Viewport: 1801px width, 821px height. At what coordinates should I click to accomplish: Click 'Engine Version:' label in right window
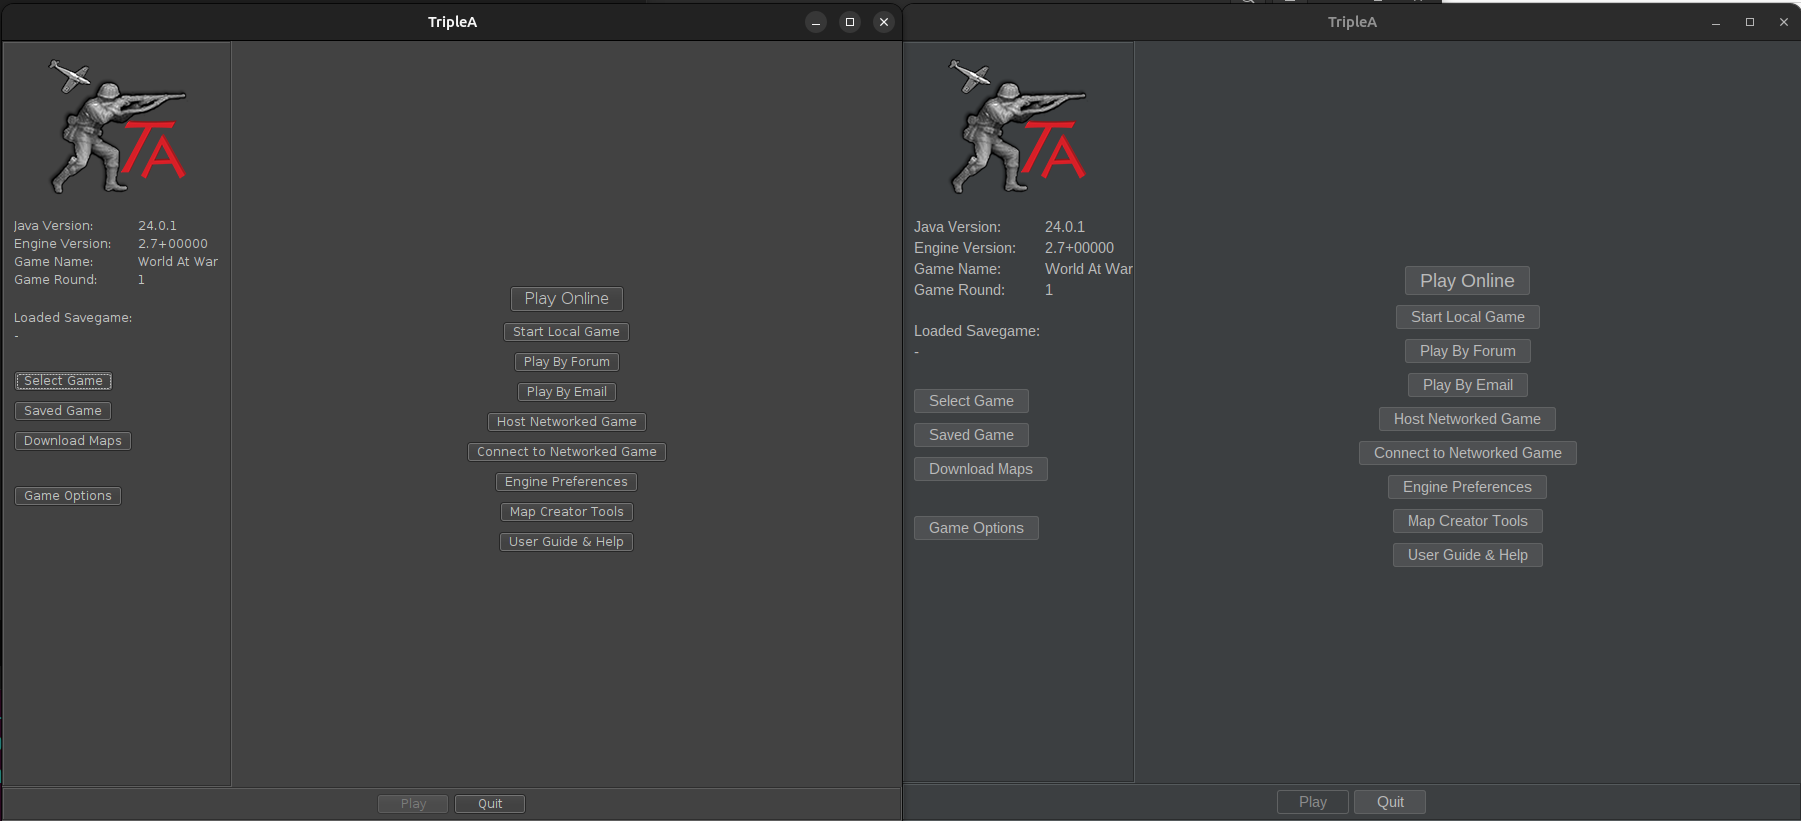click(x=965, y=248)
